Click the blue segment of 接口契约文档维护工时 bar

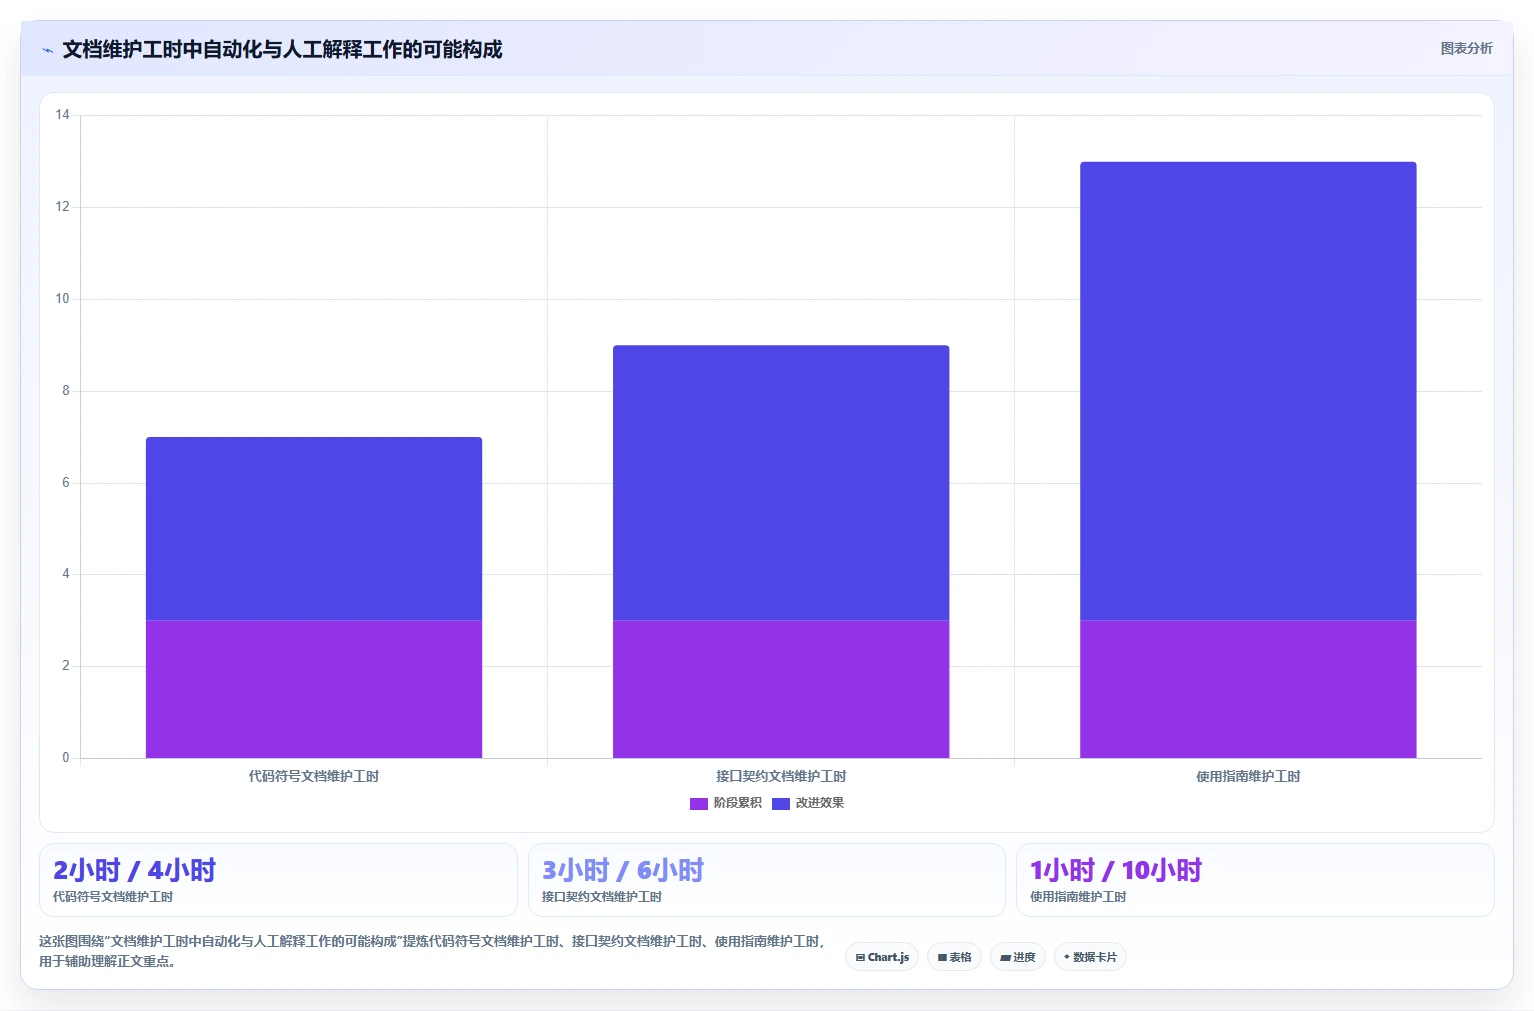(781, 482)
